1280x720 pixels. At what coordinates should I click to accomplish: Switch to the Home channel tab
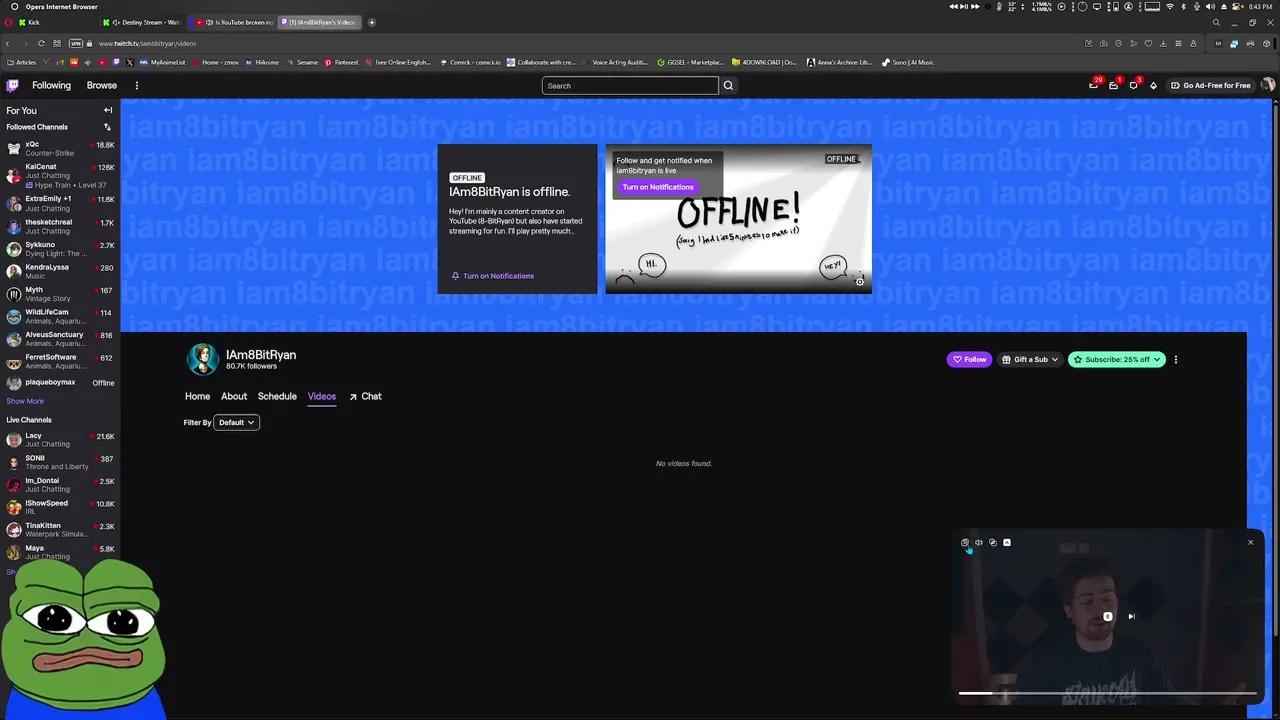coord(197,396)
